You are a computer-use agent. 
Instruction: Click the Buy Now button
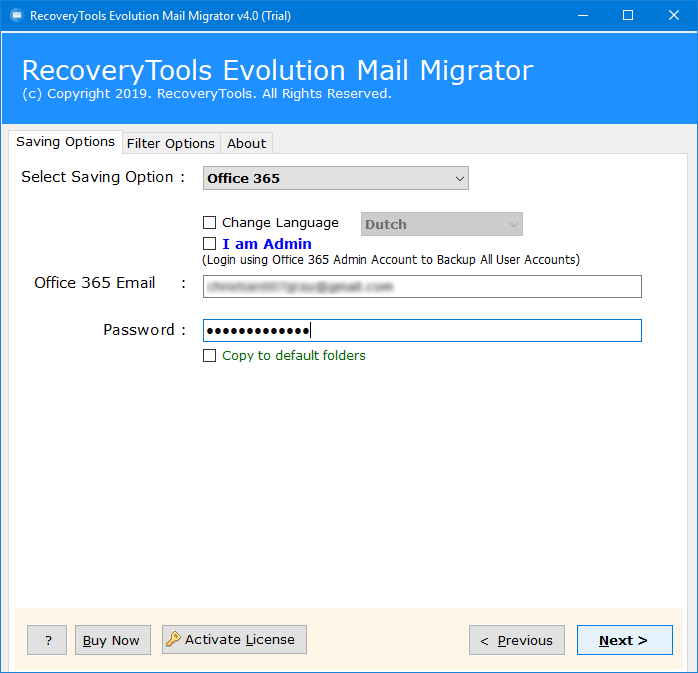pos(113,640)
